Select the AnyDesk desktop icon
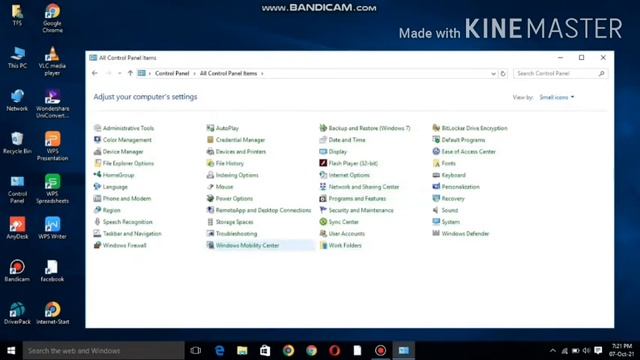Screen dimensions: 640x360 [17, 228]
